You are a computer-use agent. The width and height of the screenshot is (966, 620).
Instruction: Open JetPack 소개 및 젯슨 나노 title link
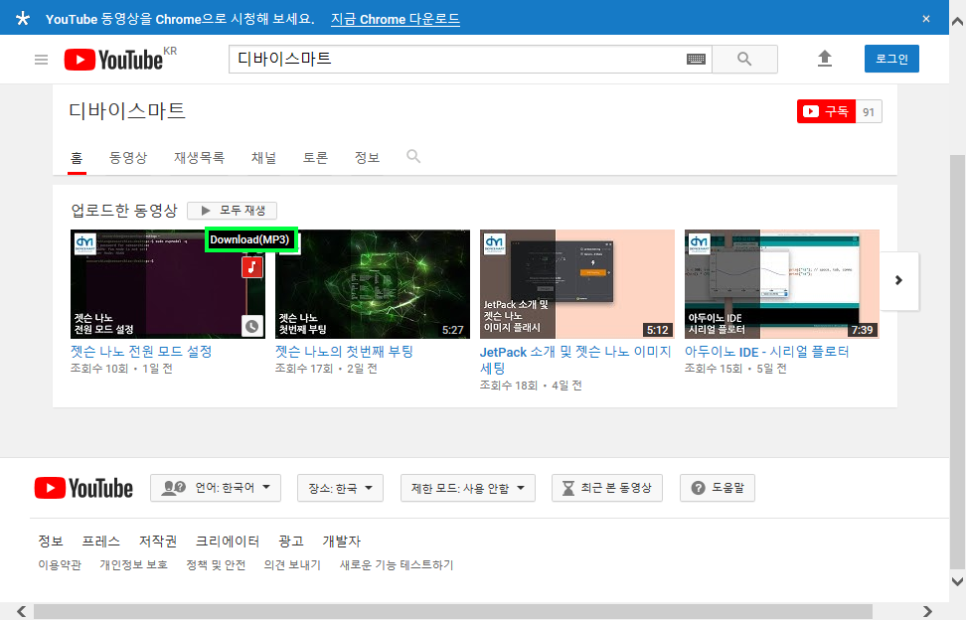click(x=575, y=360)
